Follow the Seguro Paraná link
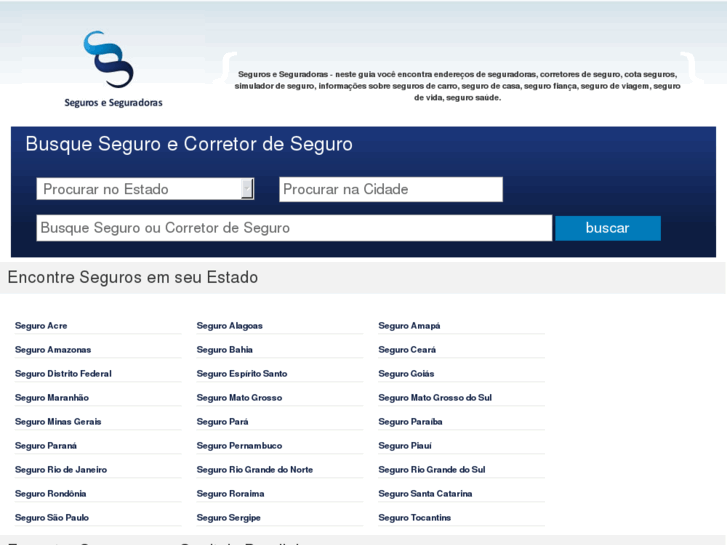 pyautogui.click(x=46, y=446)
